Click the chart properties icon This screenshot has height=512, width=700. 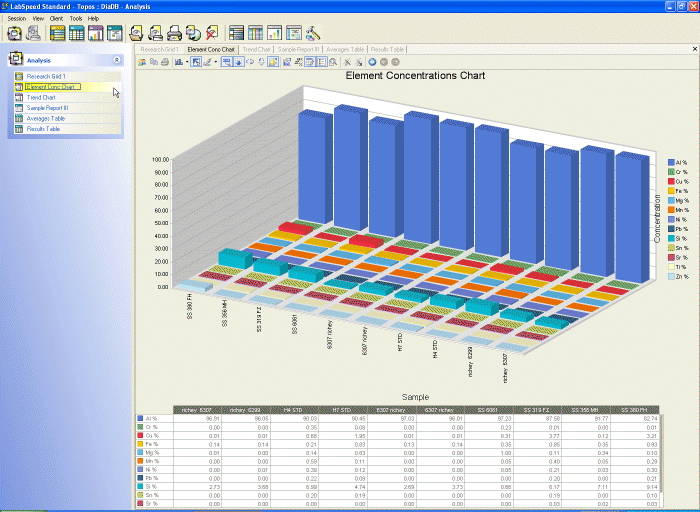tap(287, 62)
